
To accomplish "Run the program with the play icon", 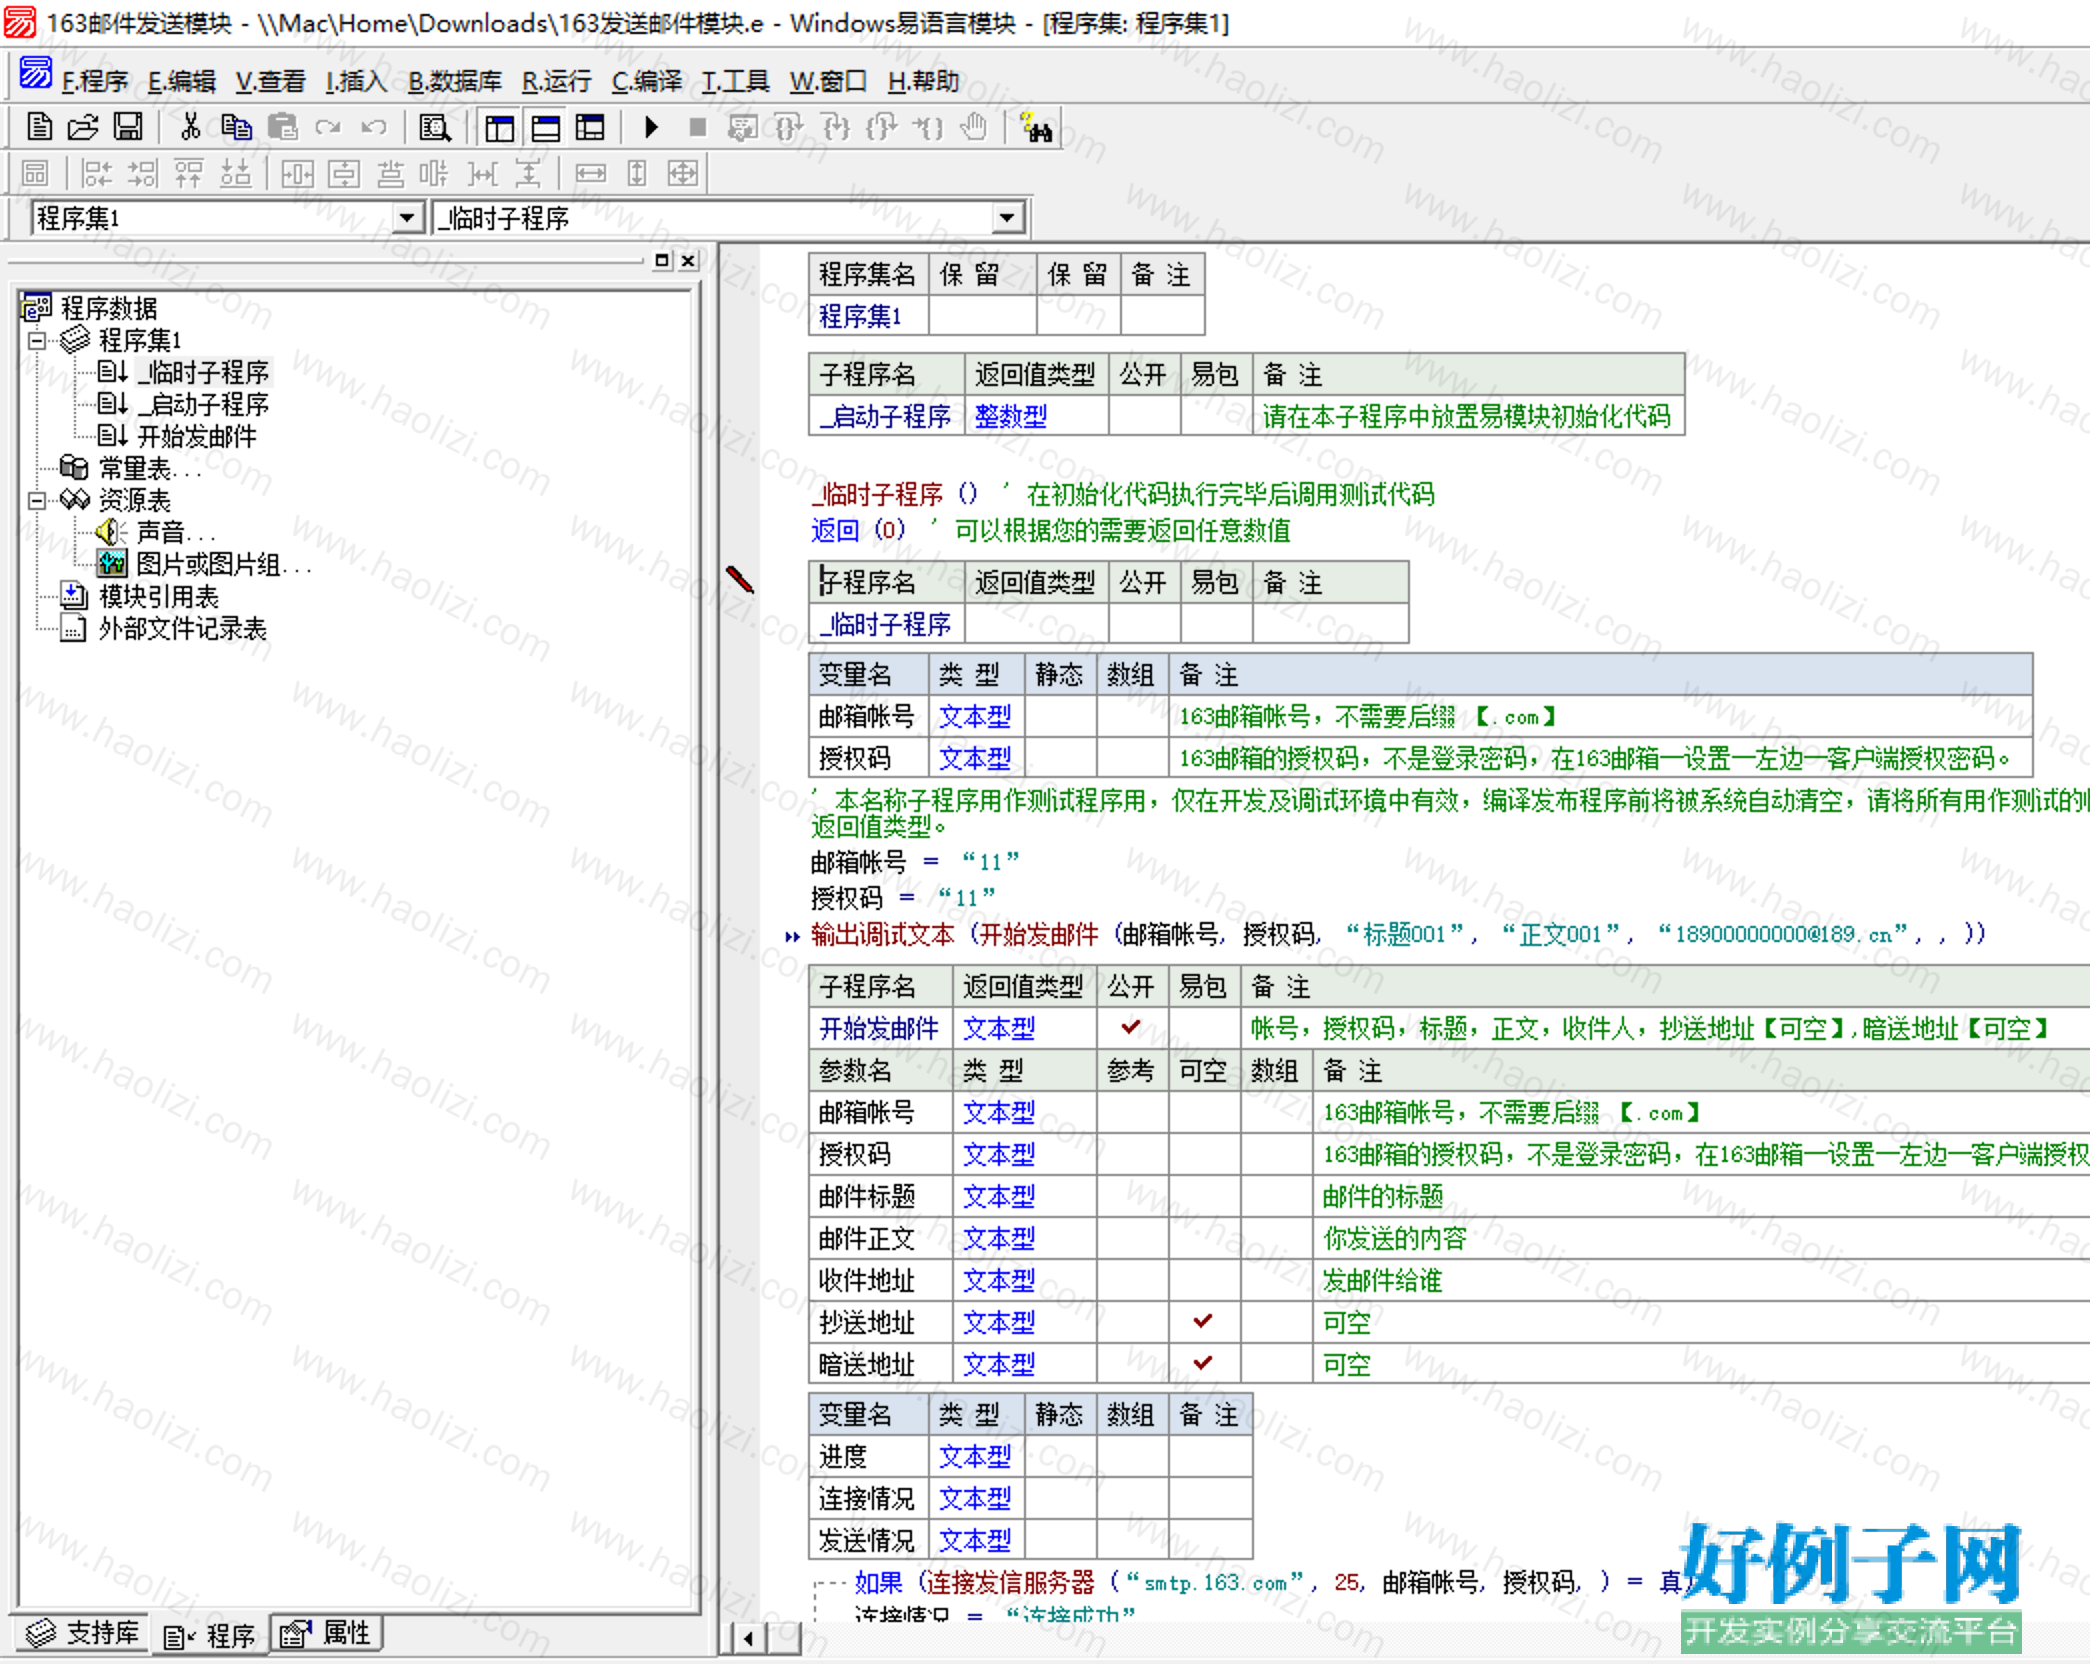I will pyautogui.click(x=651, y=127).
